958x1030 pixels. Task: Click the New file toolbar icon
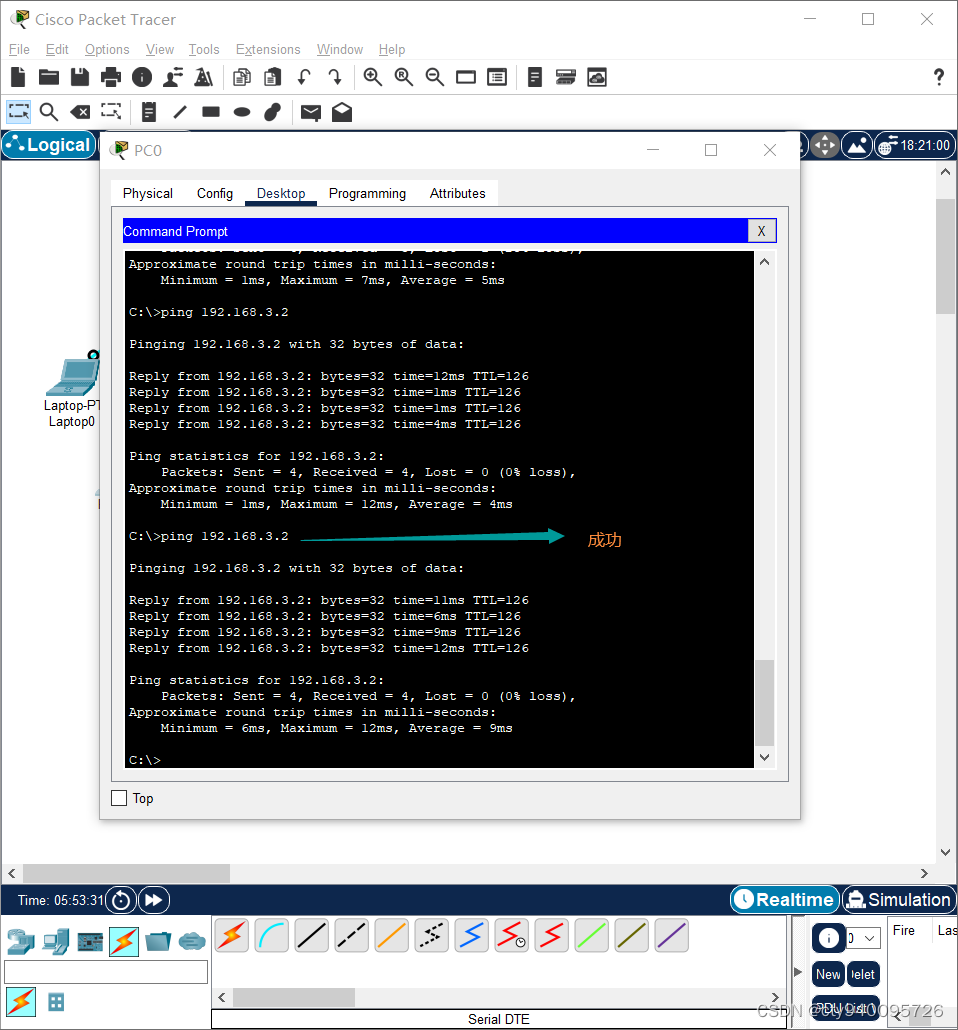tap(18, 78)
